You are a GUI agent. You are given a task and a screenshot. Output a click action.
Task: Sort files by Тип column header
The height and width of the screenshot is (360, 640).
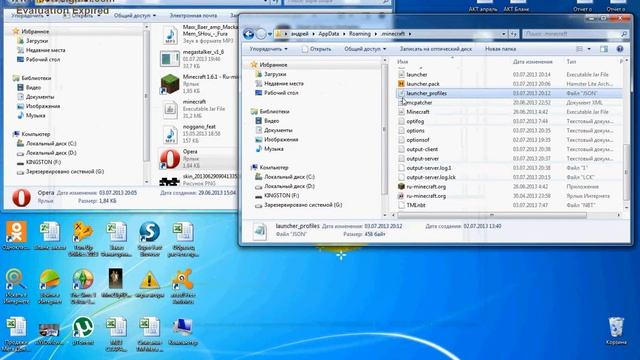[x=571, y=62]
